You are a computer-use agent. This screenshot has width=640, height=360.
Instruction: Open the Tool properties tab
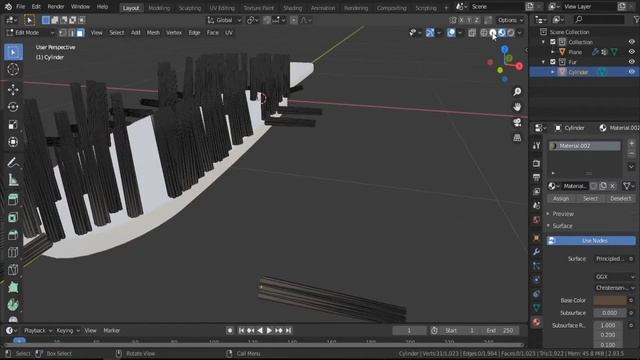(x=536, y=146)
